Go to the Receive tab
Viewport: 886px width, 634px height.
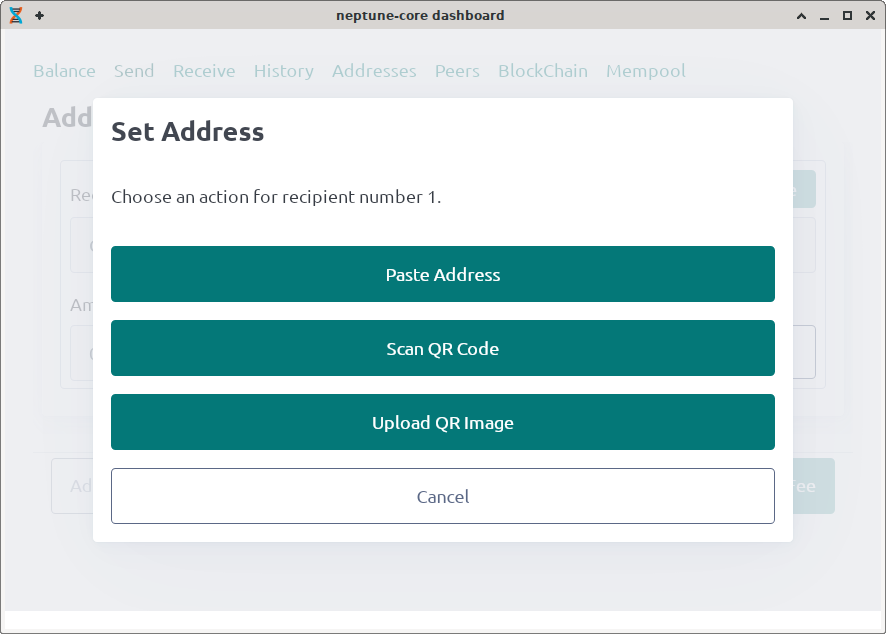(x=204, y=71)
